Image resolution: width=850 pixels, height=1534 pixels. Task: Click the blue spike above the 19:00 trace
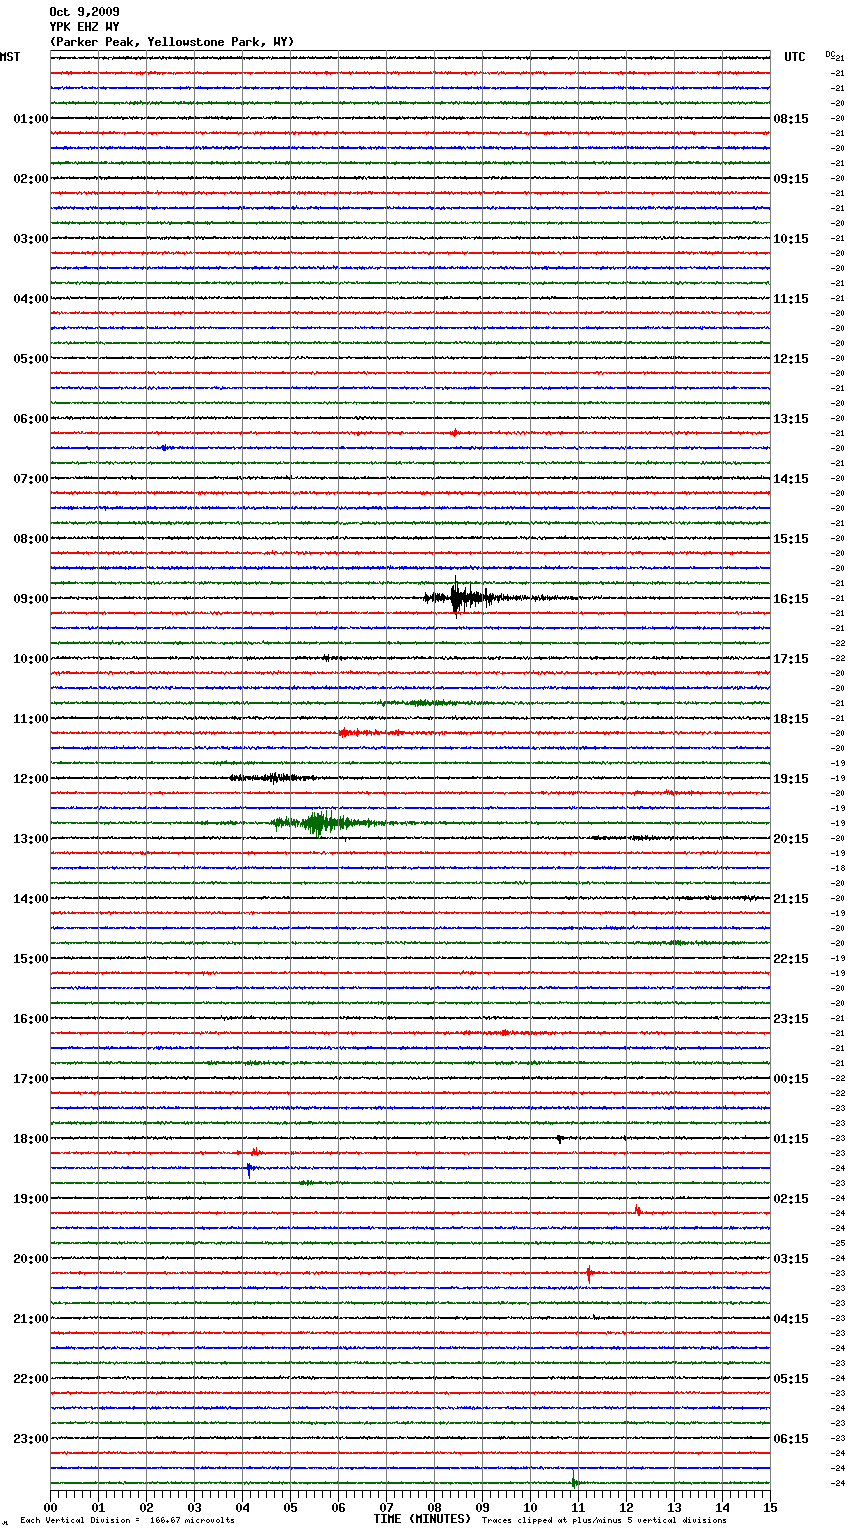tap(249, 1170)
